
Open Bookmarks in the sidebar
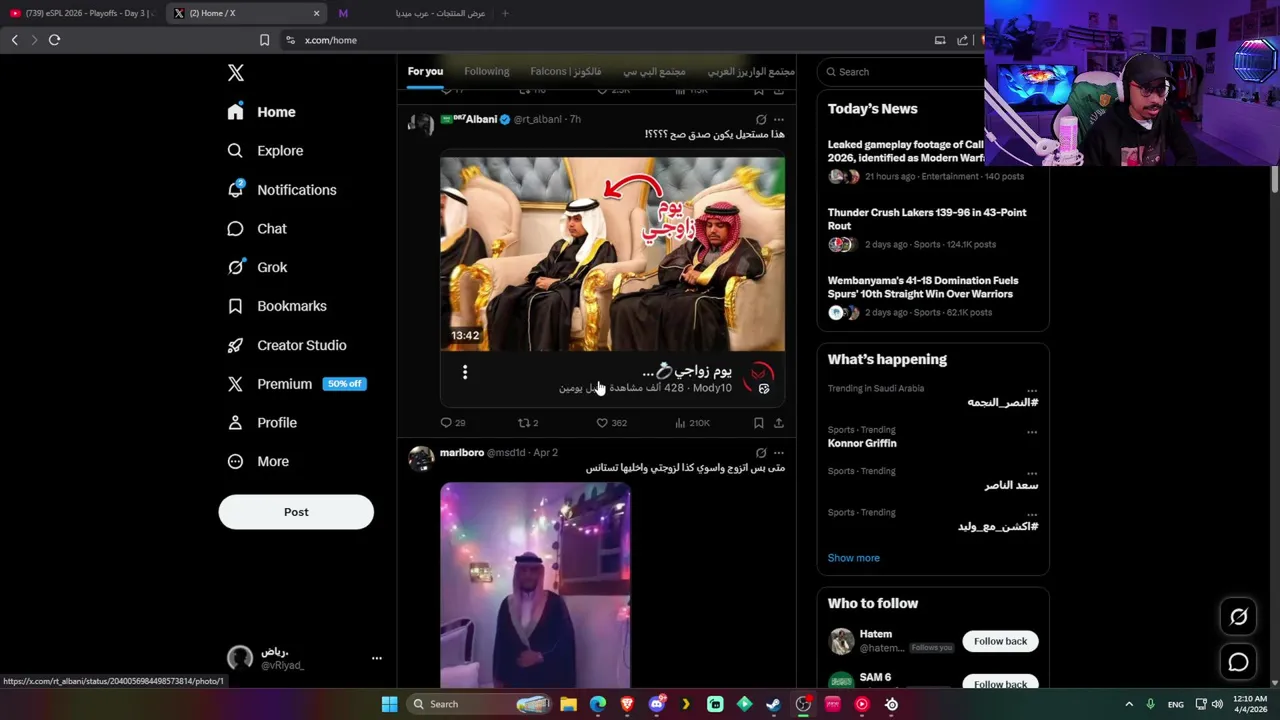point(277,306)
